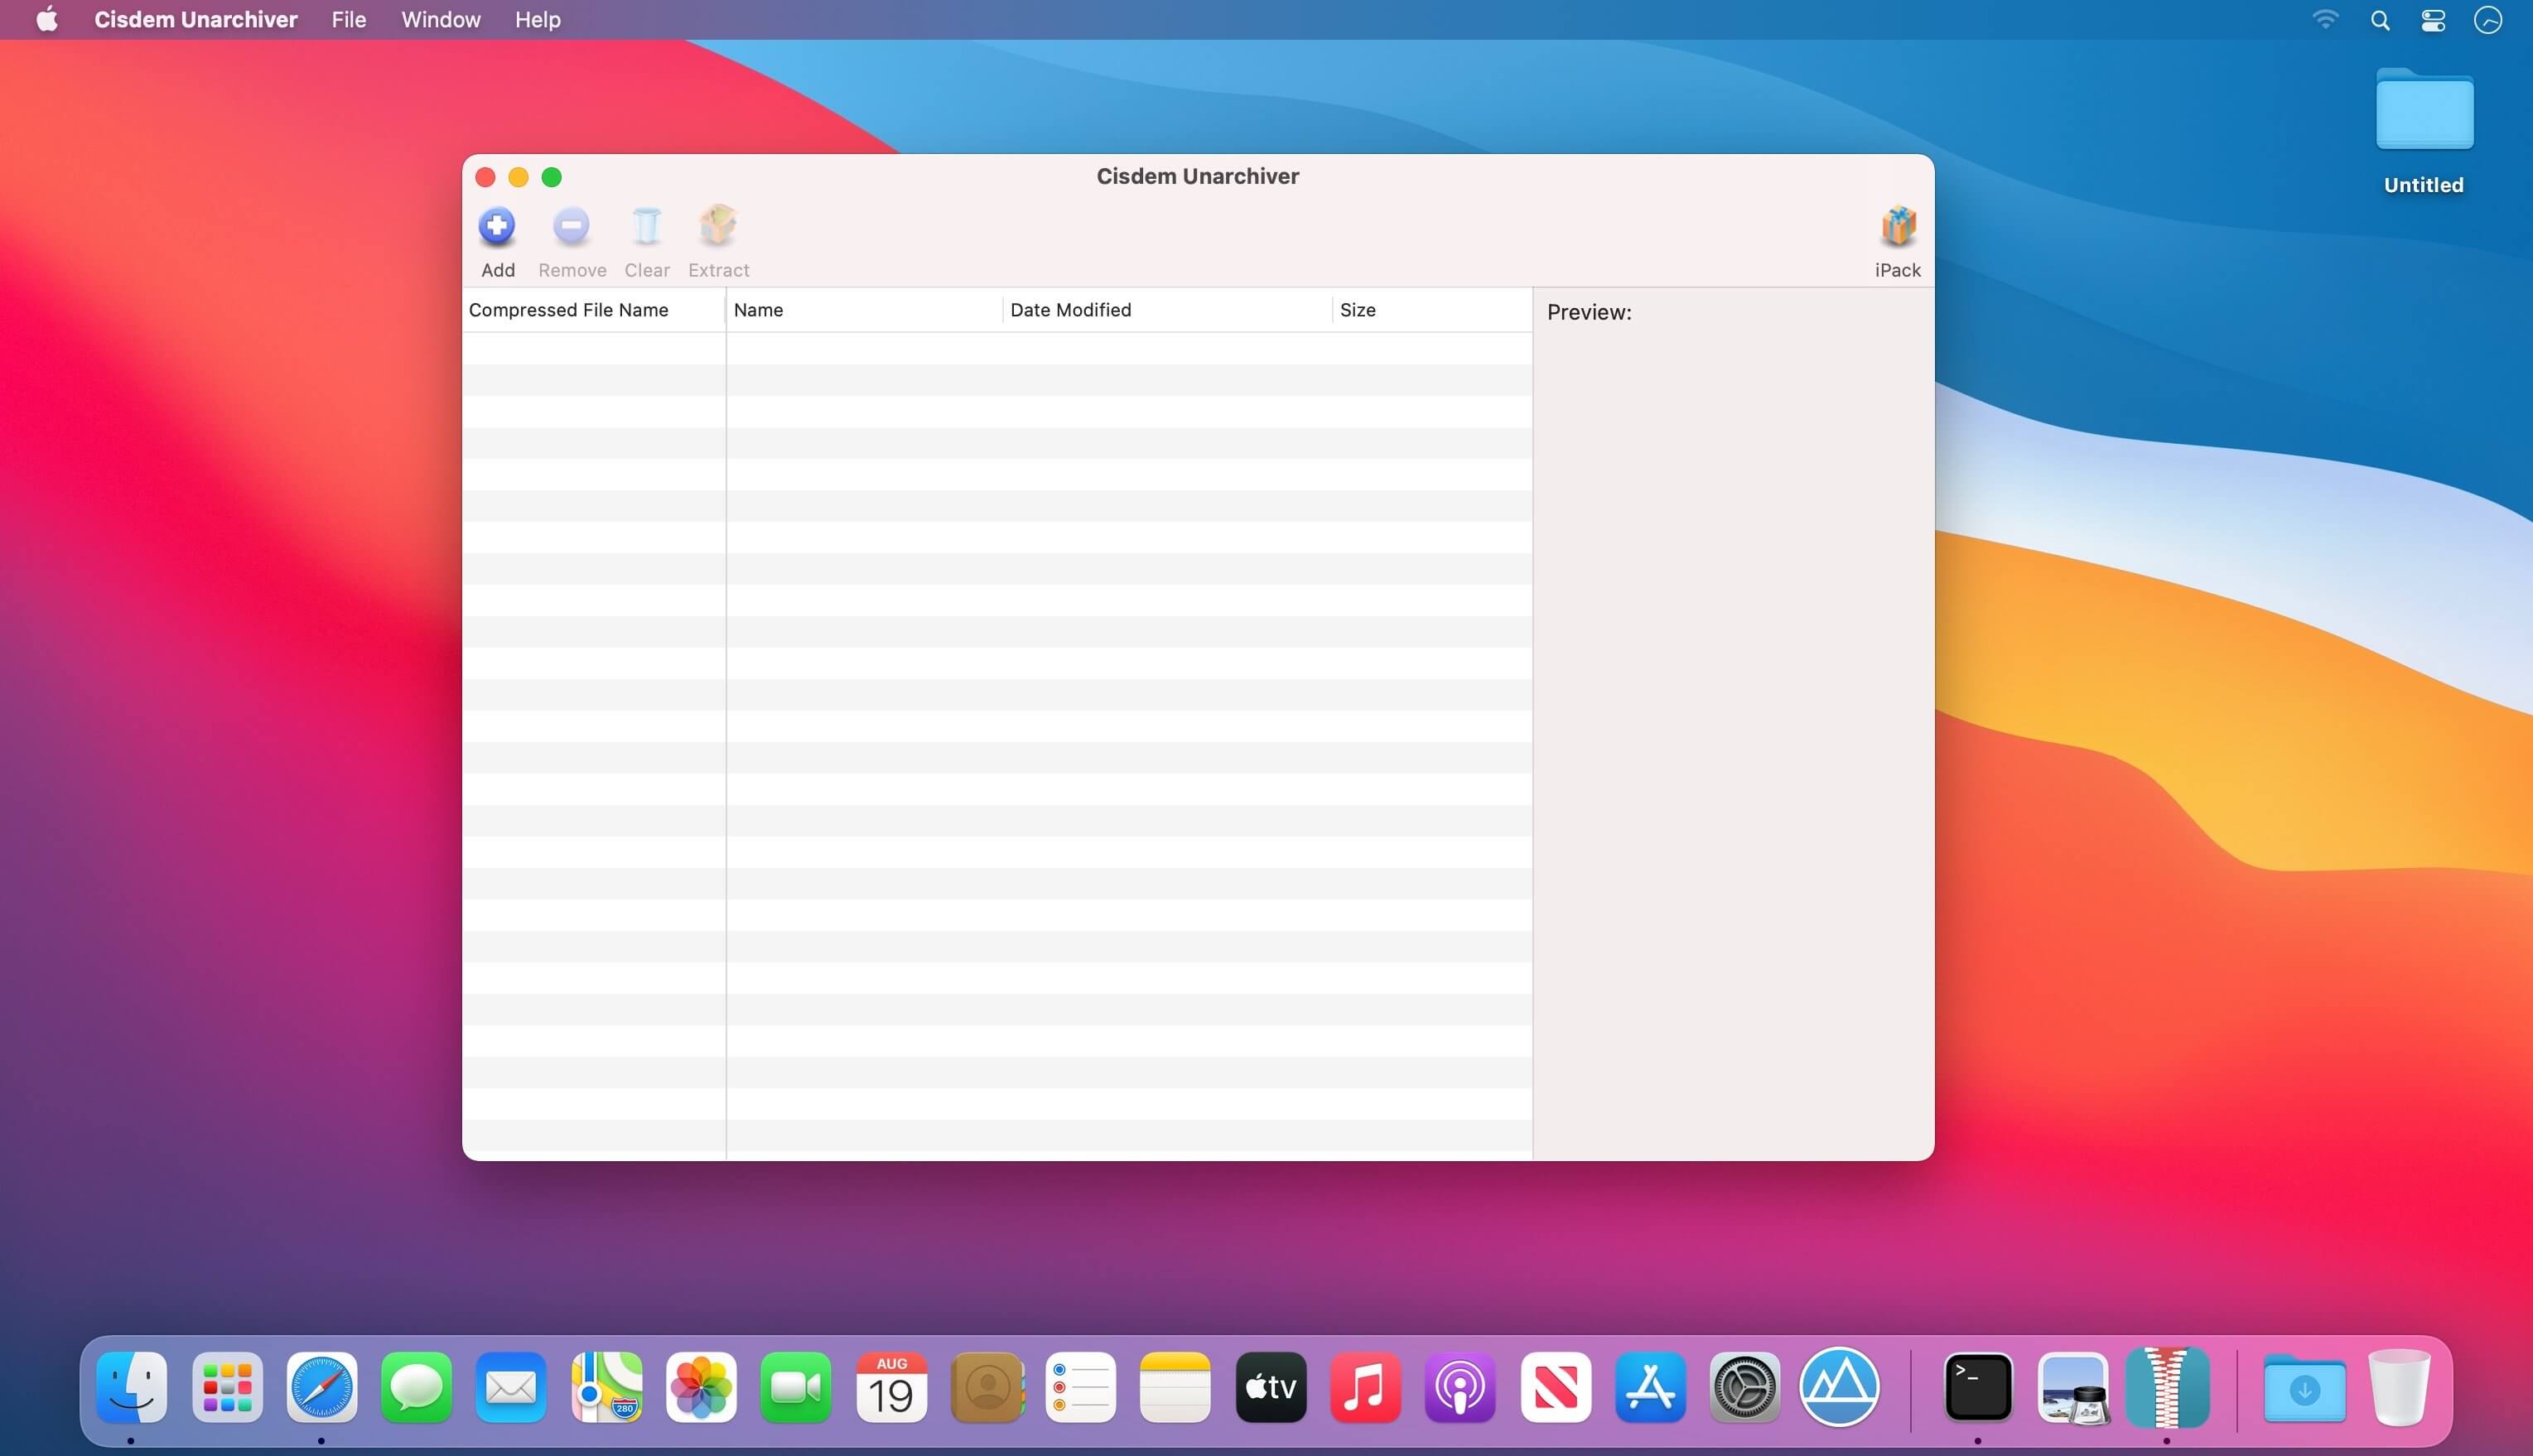This screenshot has width=2533, height=1456.
Task: Open Control Center in menu bar
Action: click(x=2433, y=20)
